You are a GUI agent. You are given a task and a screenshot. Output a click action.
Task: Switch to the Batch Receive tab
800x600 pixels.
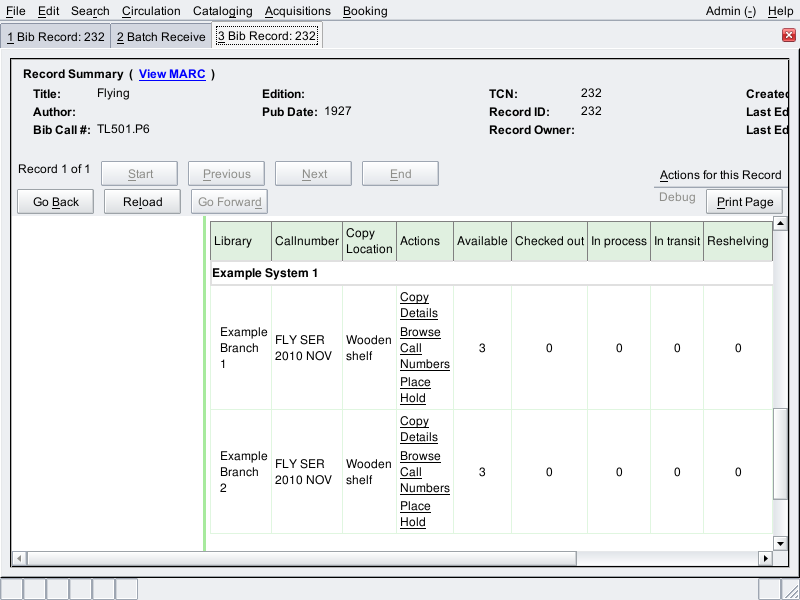(x=160, y=37)
